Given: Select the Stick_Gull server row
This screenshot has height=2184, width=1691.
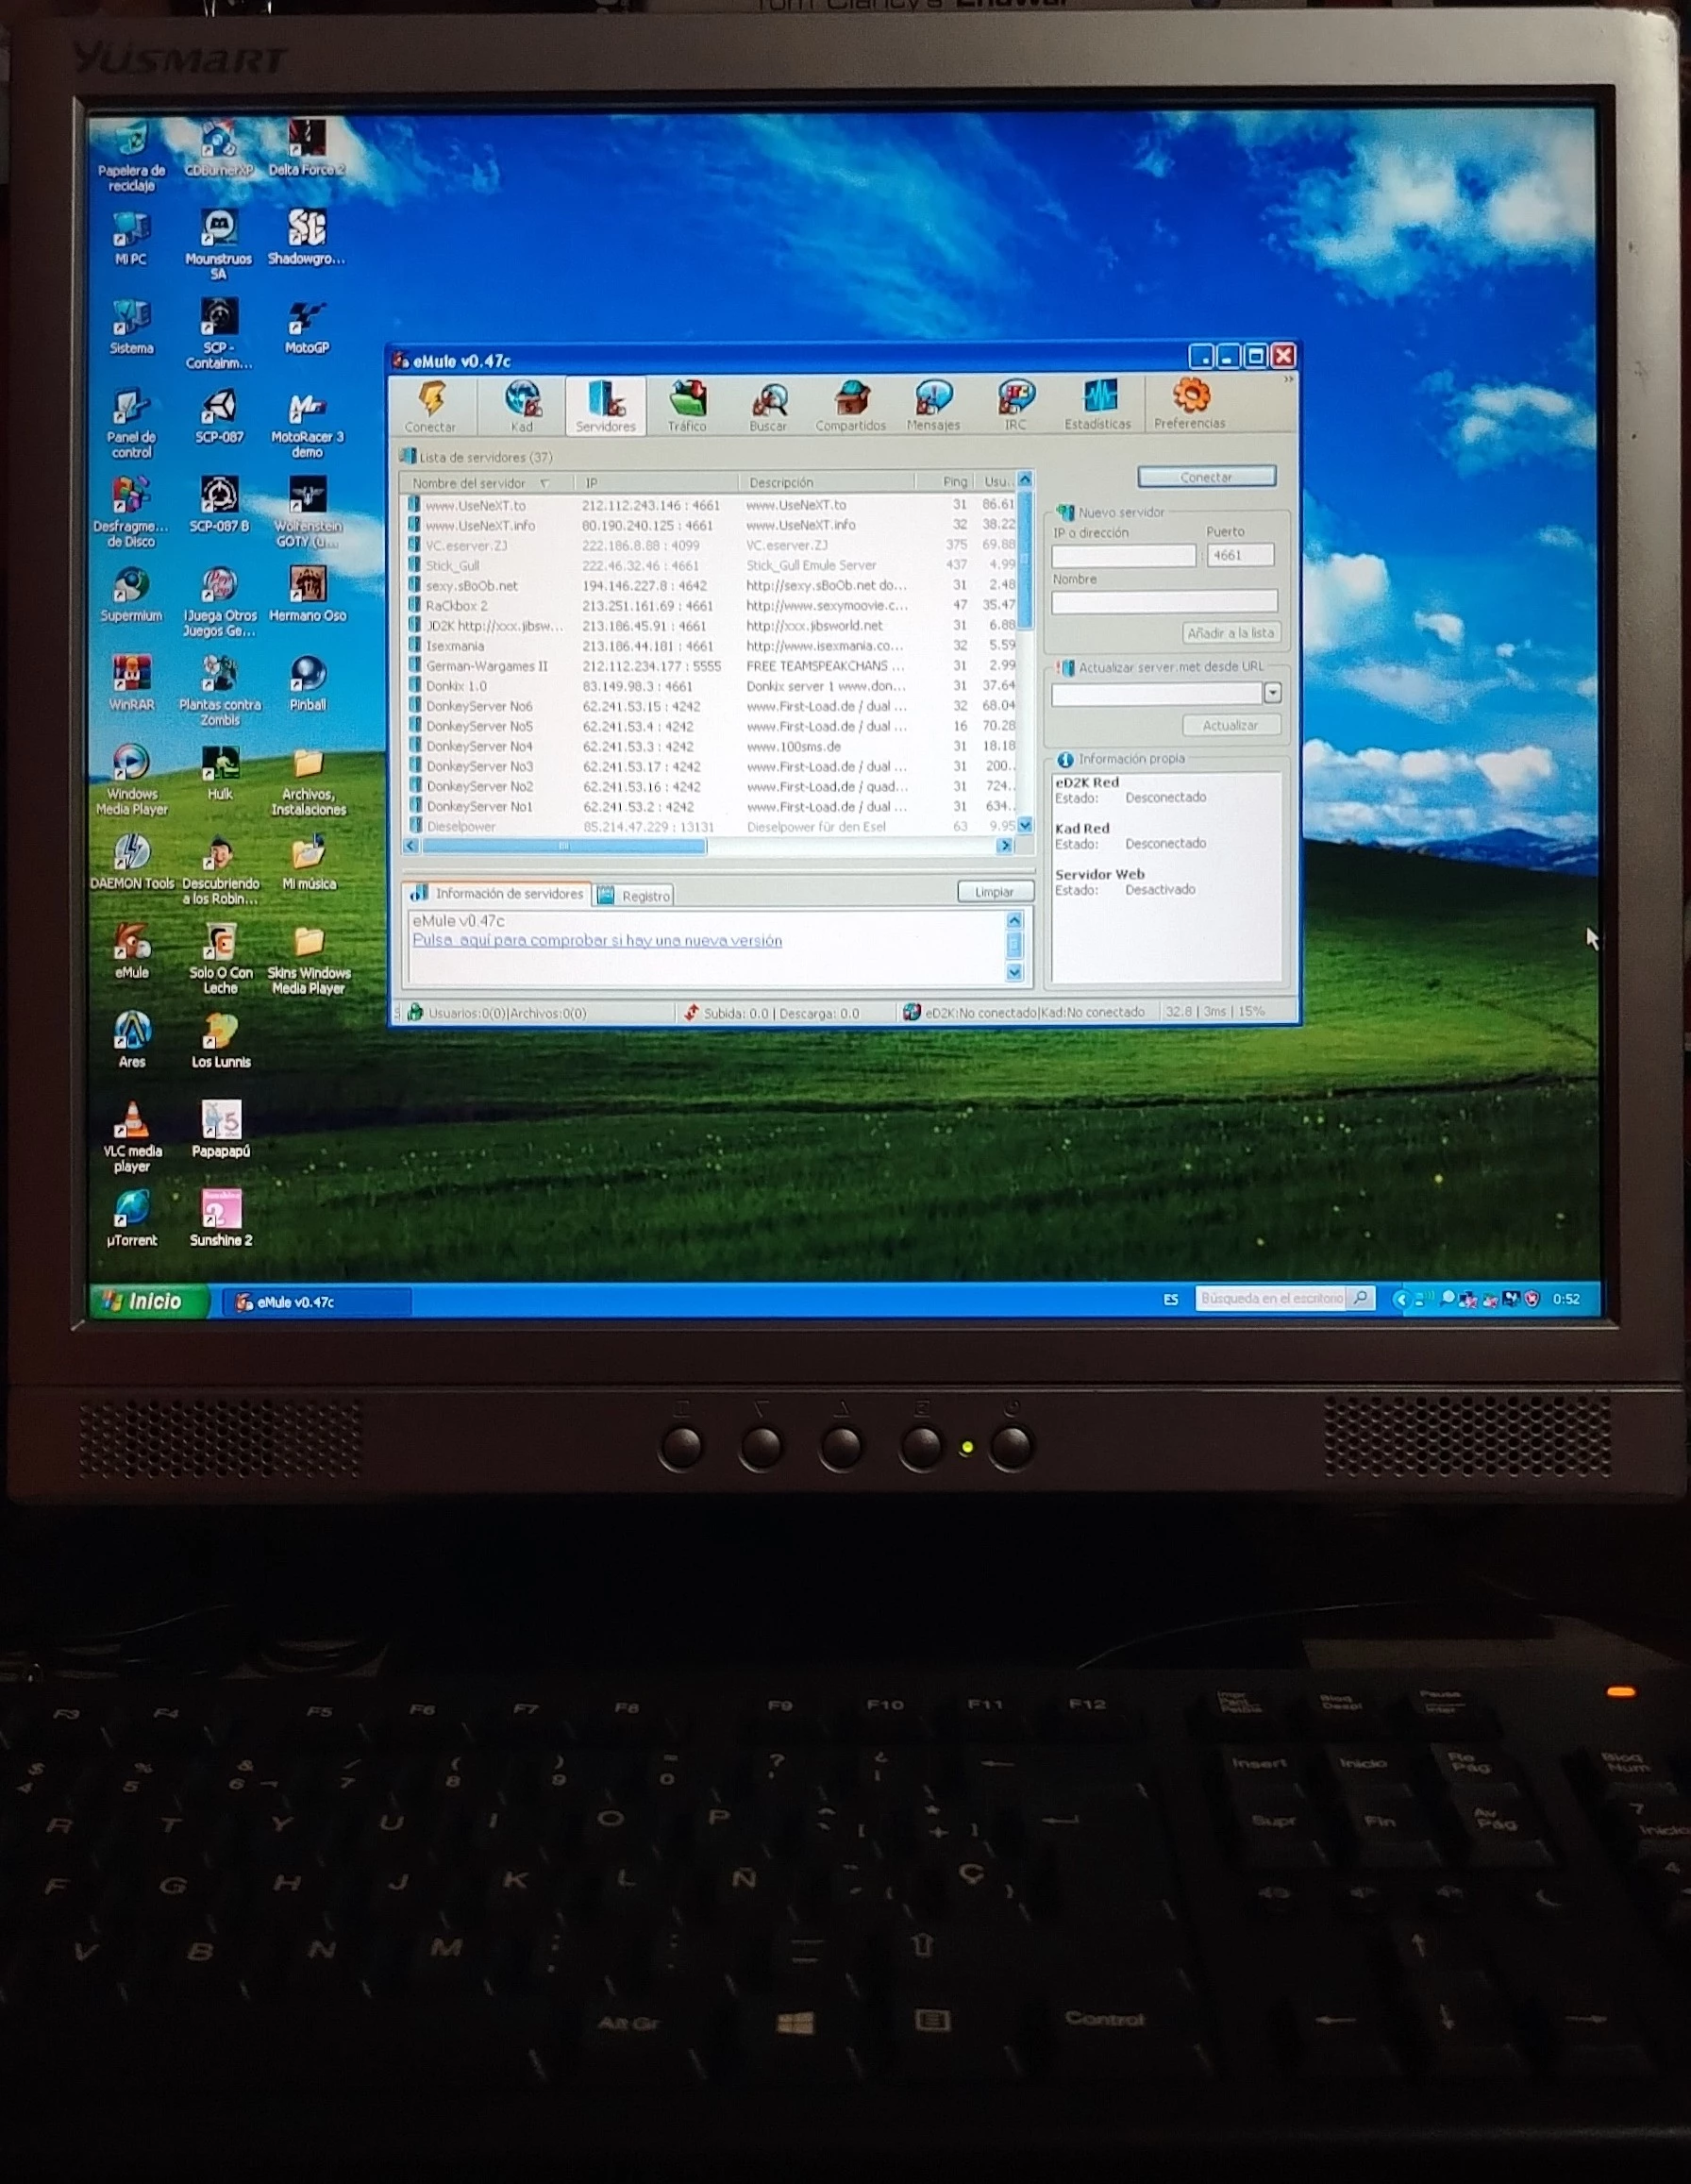Looking at the screenshot, I should pyautogui.click(x=711, y=565).
